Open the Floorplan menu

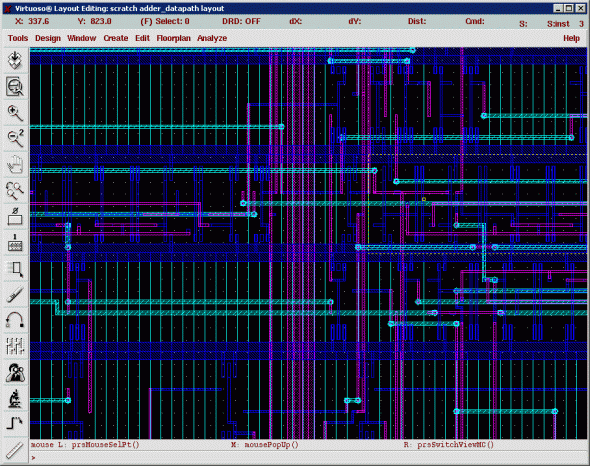173,38
